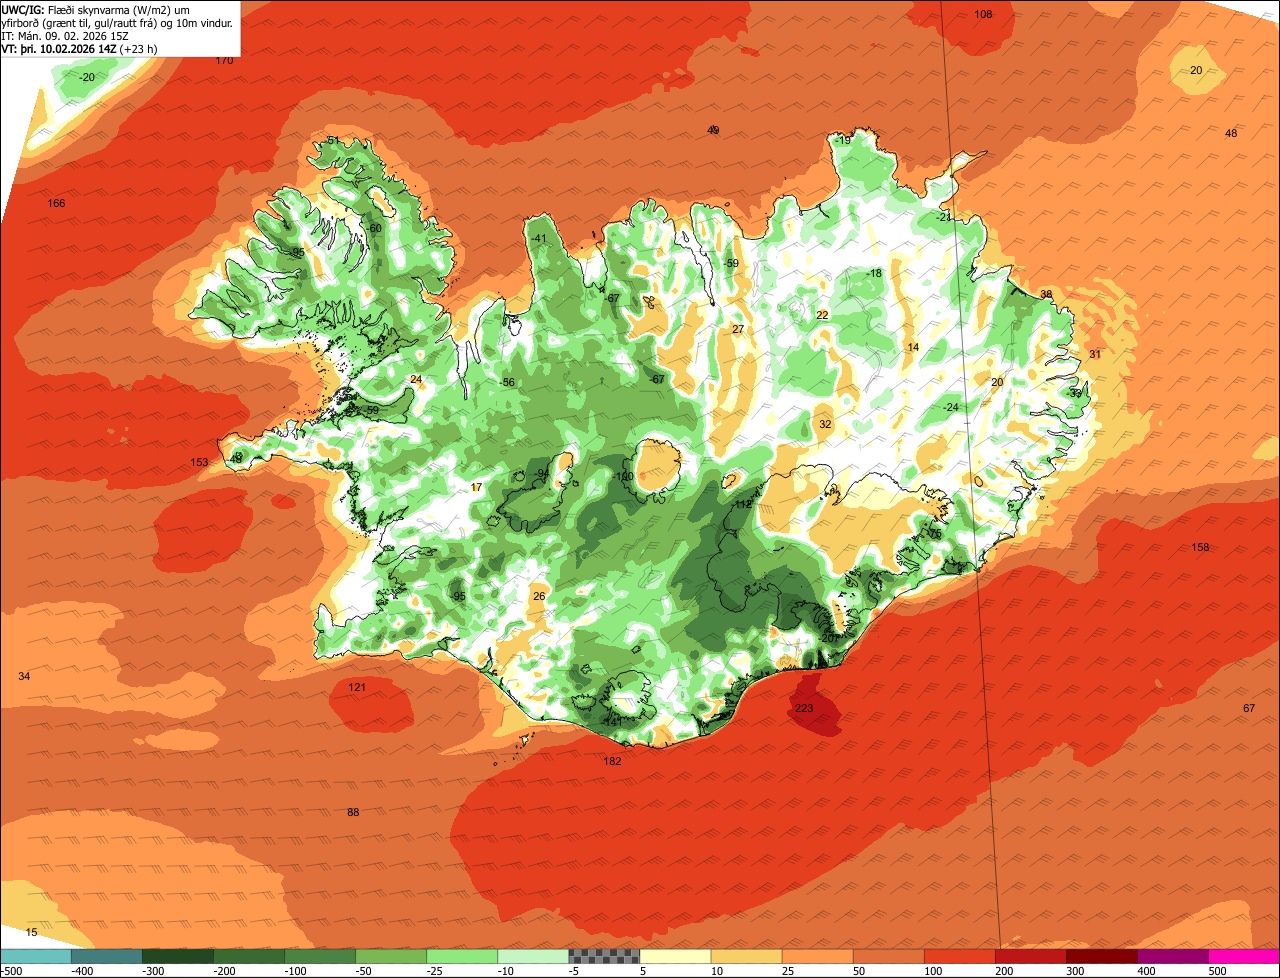Click the value 19 at the northeast tip

point(845,140)
